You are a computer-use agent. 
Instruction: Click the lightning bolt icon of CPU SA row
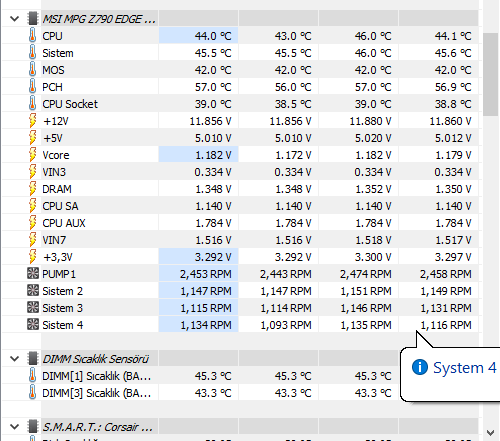click(33, 206)
